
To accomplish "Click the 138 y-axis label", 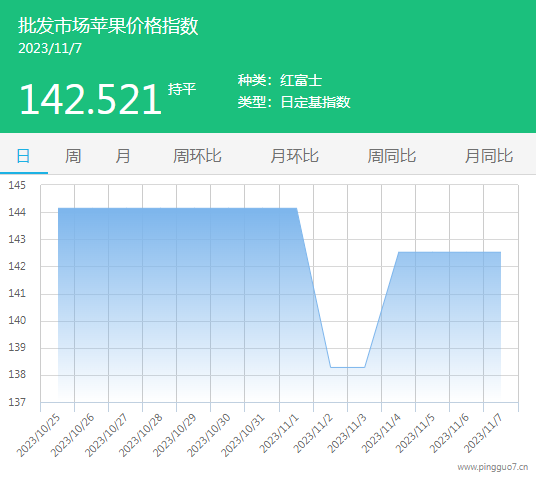I will tap(17, 374).
